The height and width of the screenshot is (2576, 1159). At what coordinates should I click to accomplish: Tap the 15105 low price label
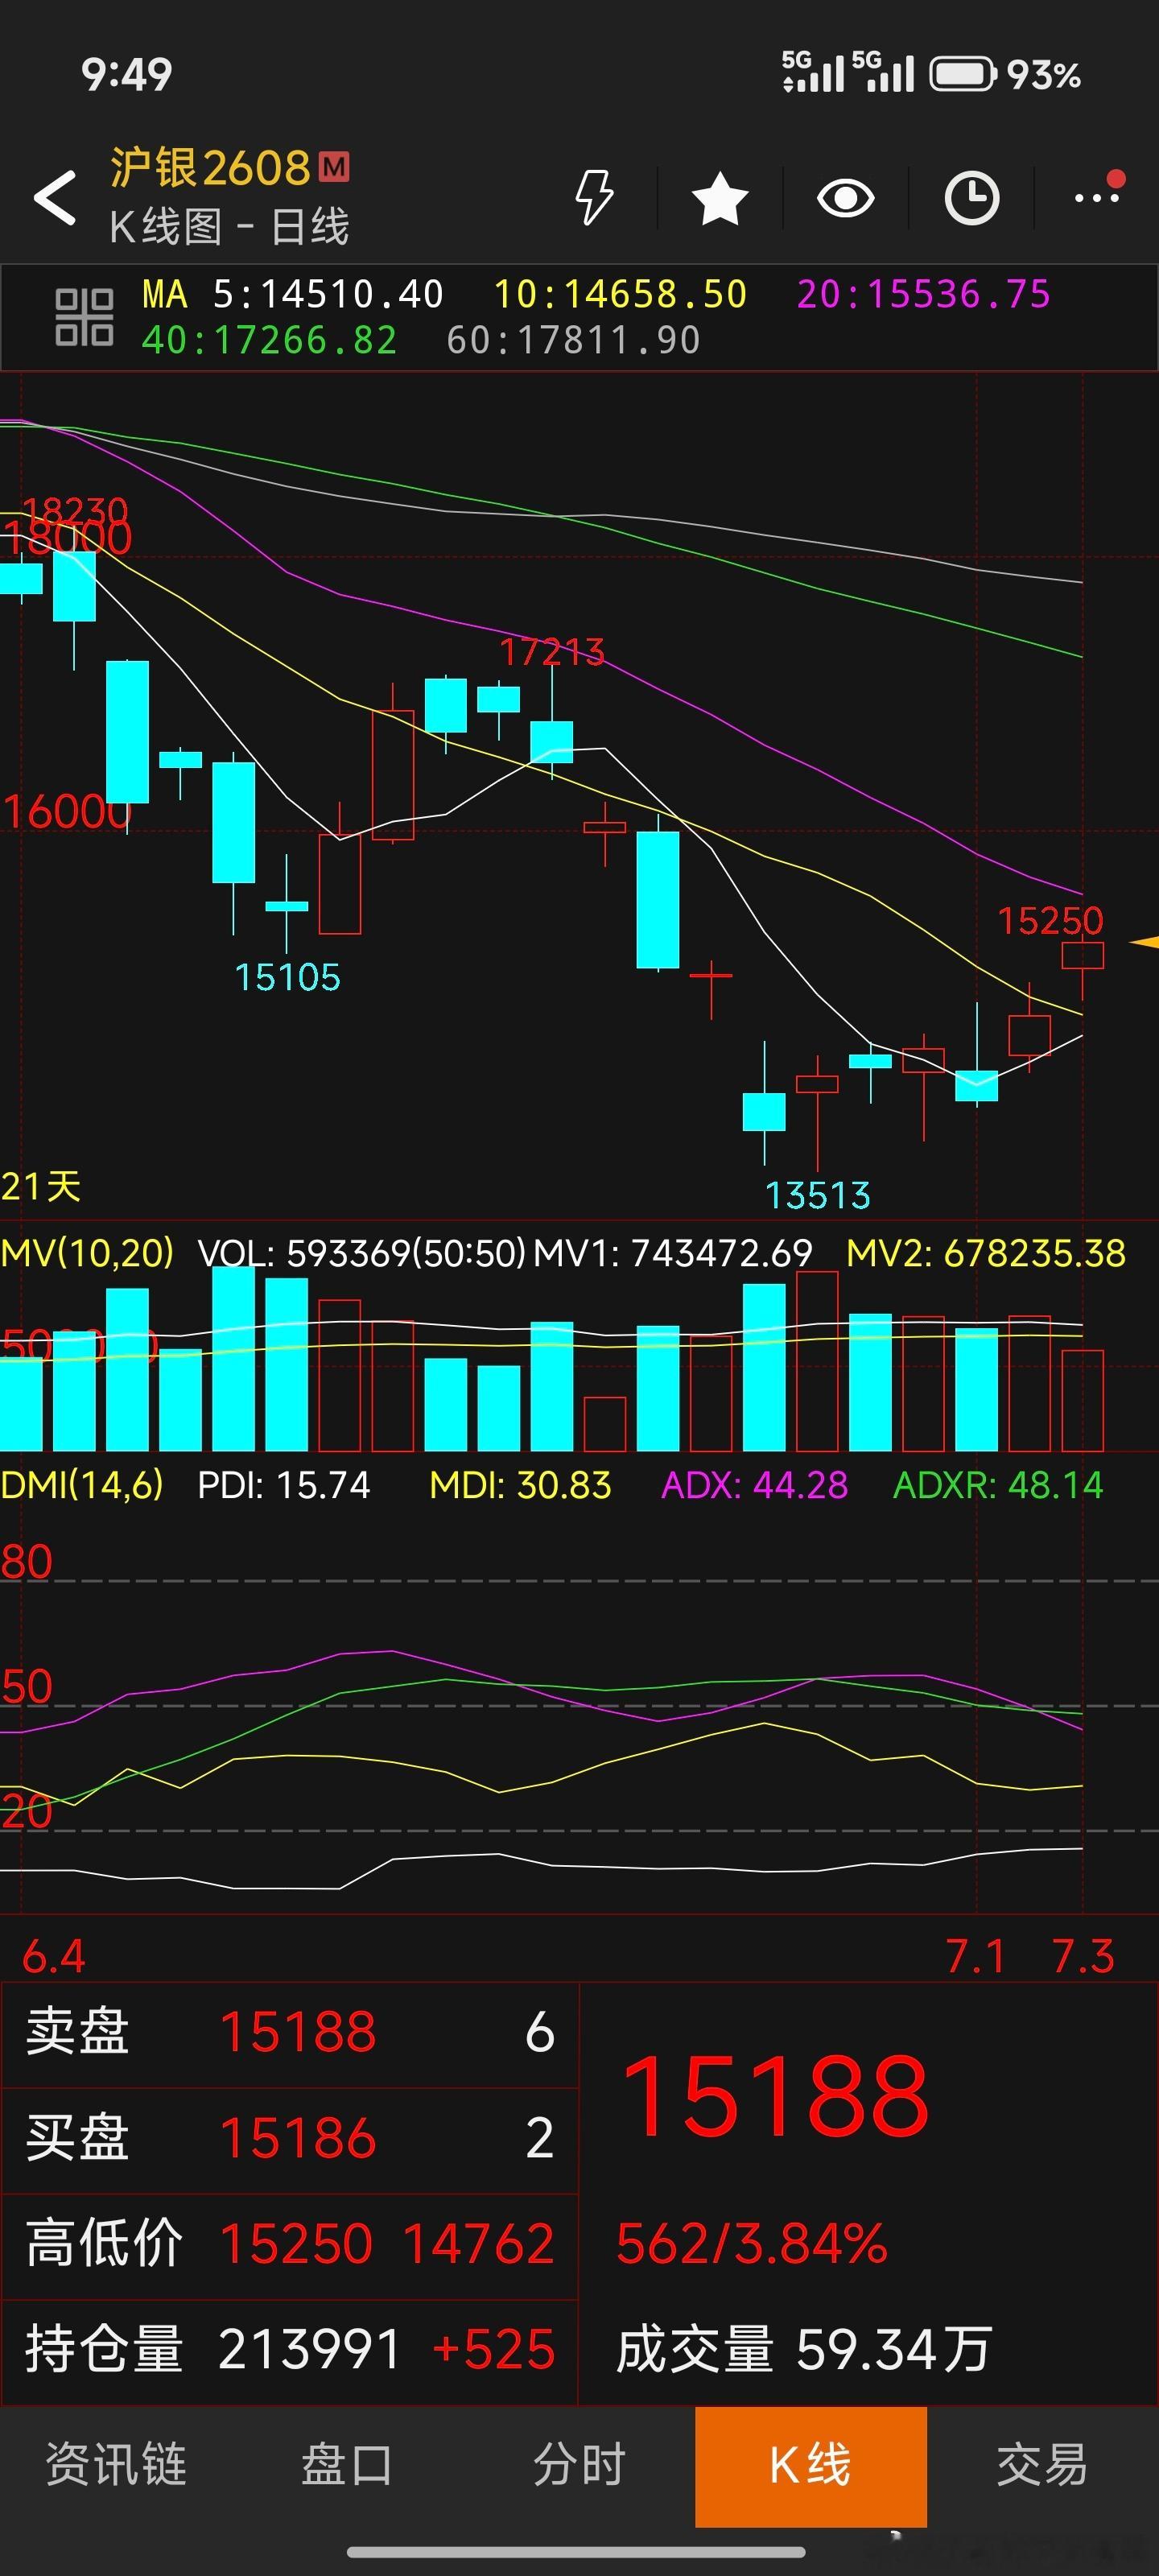(x=287, y=977)
